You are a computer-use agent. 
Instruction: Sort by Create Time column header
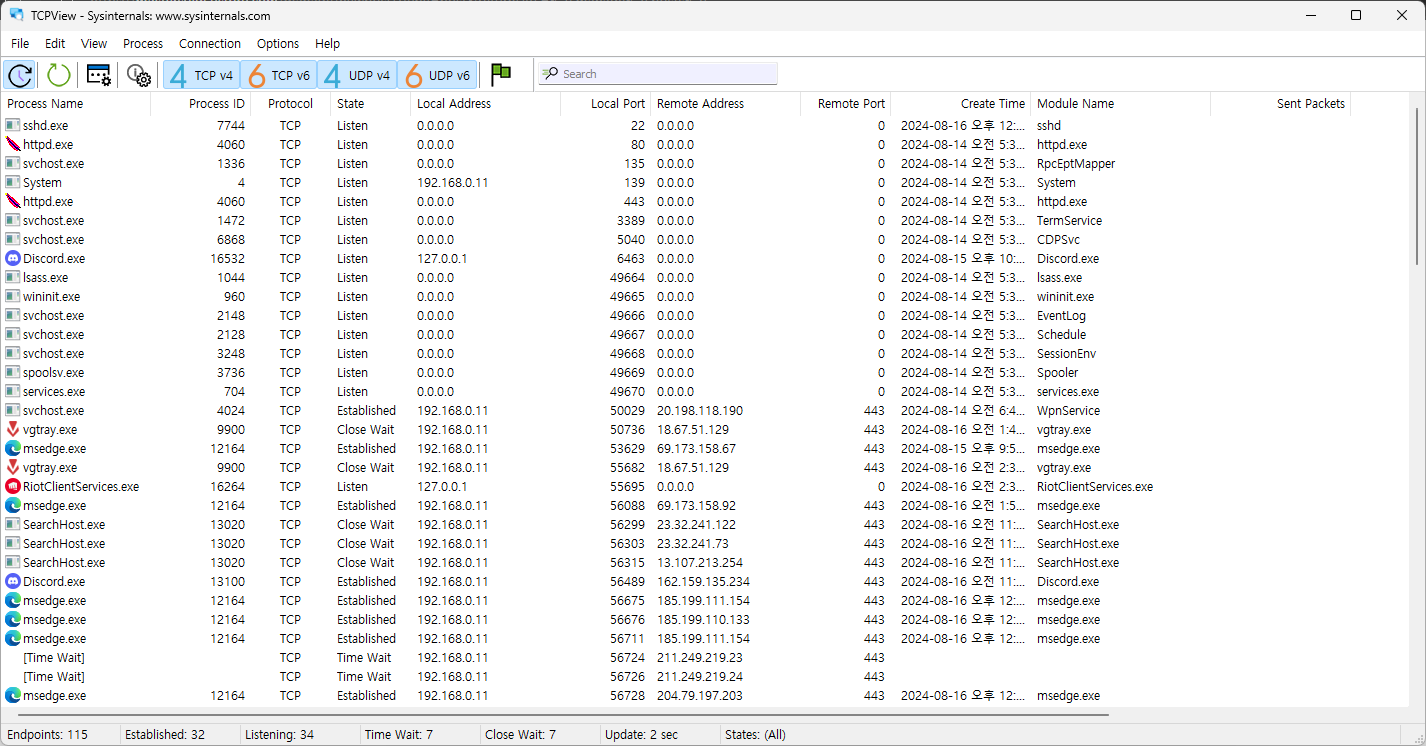pos(961,103)
